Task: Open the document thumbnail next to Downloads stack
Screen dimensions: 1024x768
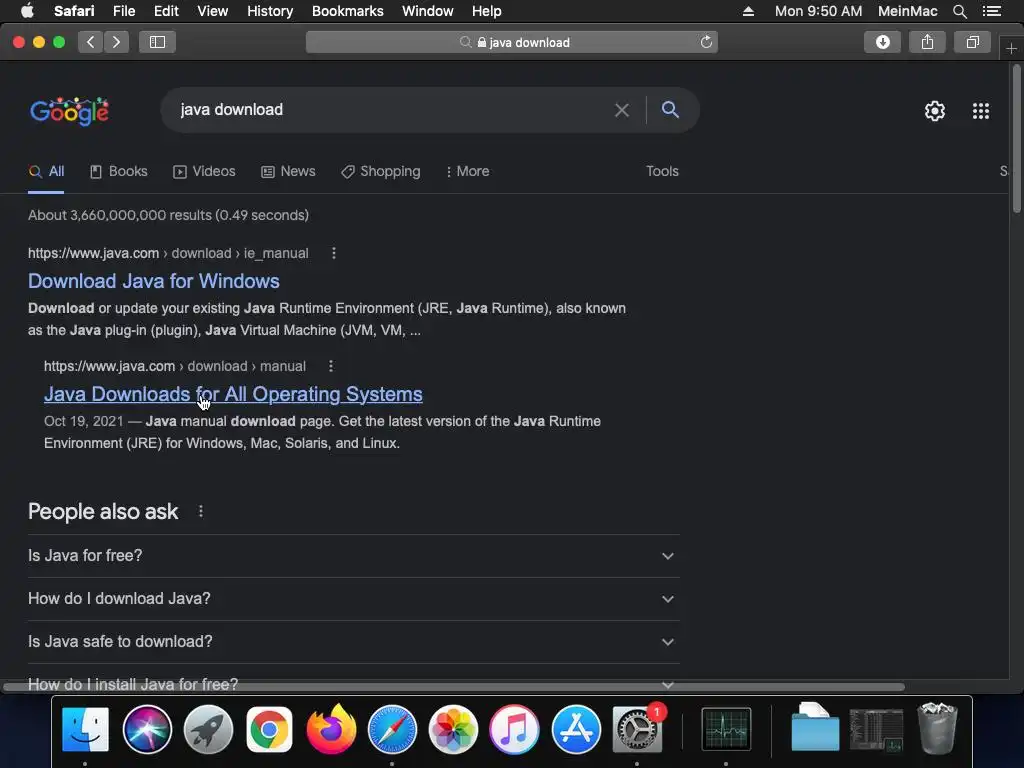Action: pyautogui.click(x=876, y=729)
